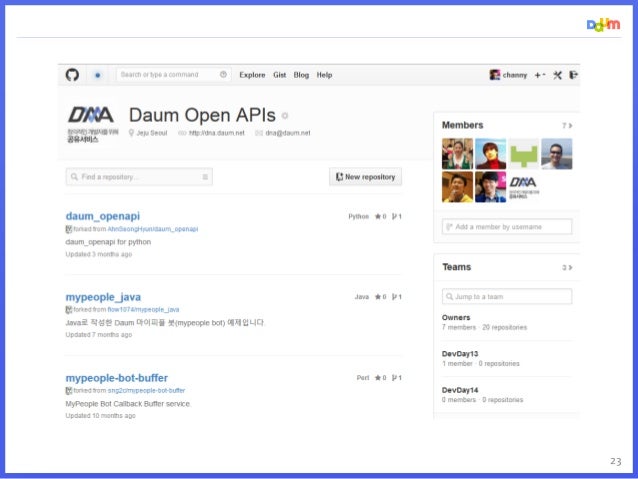Click the fork count of mypeople_java

tap(397, 297)
